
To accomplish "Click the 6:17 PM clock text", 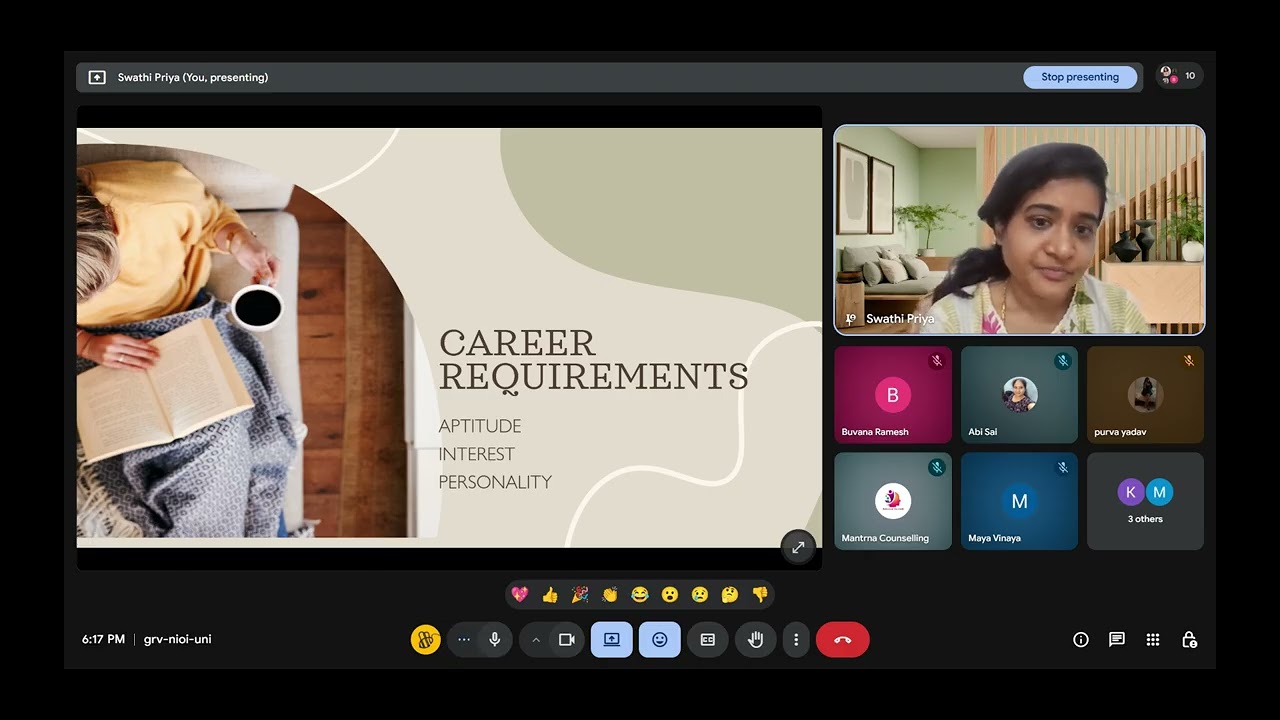I will (103, 640).
